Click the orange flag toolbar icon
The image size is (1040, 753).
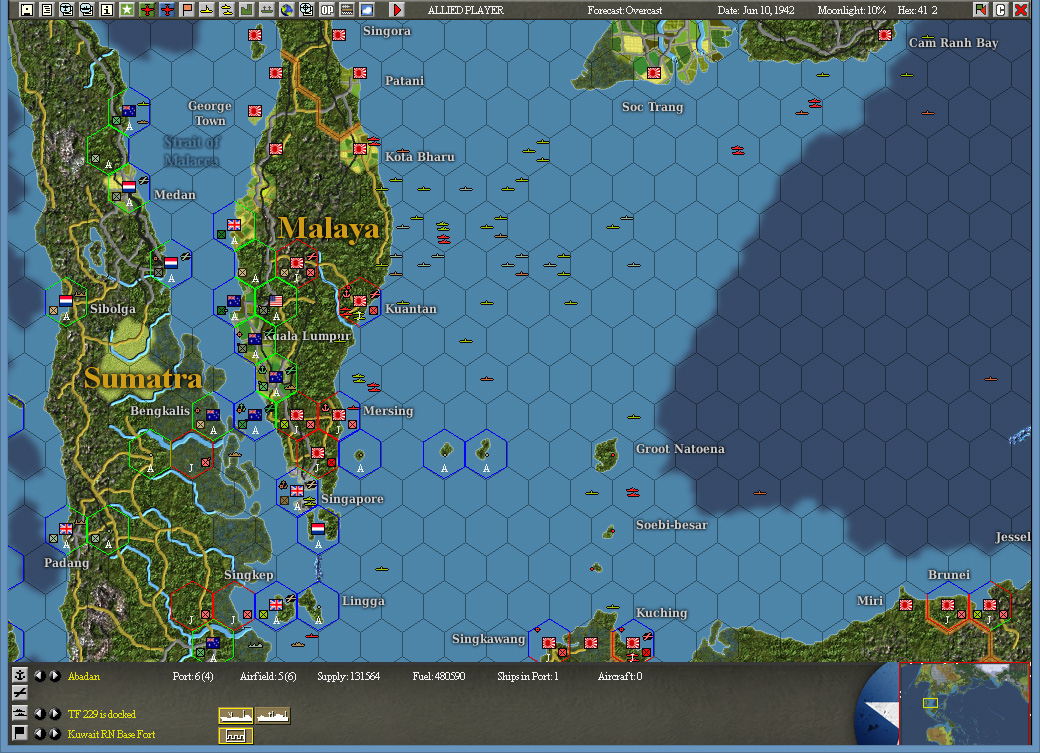pos(186,11)
